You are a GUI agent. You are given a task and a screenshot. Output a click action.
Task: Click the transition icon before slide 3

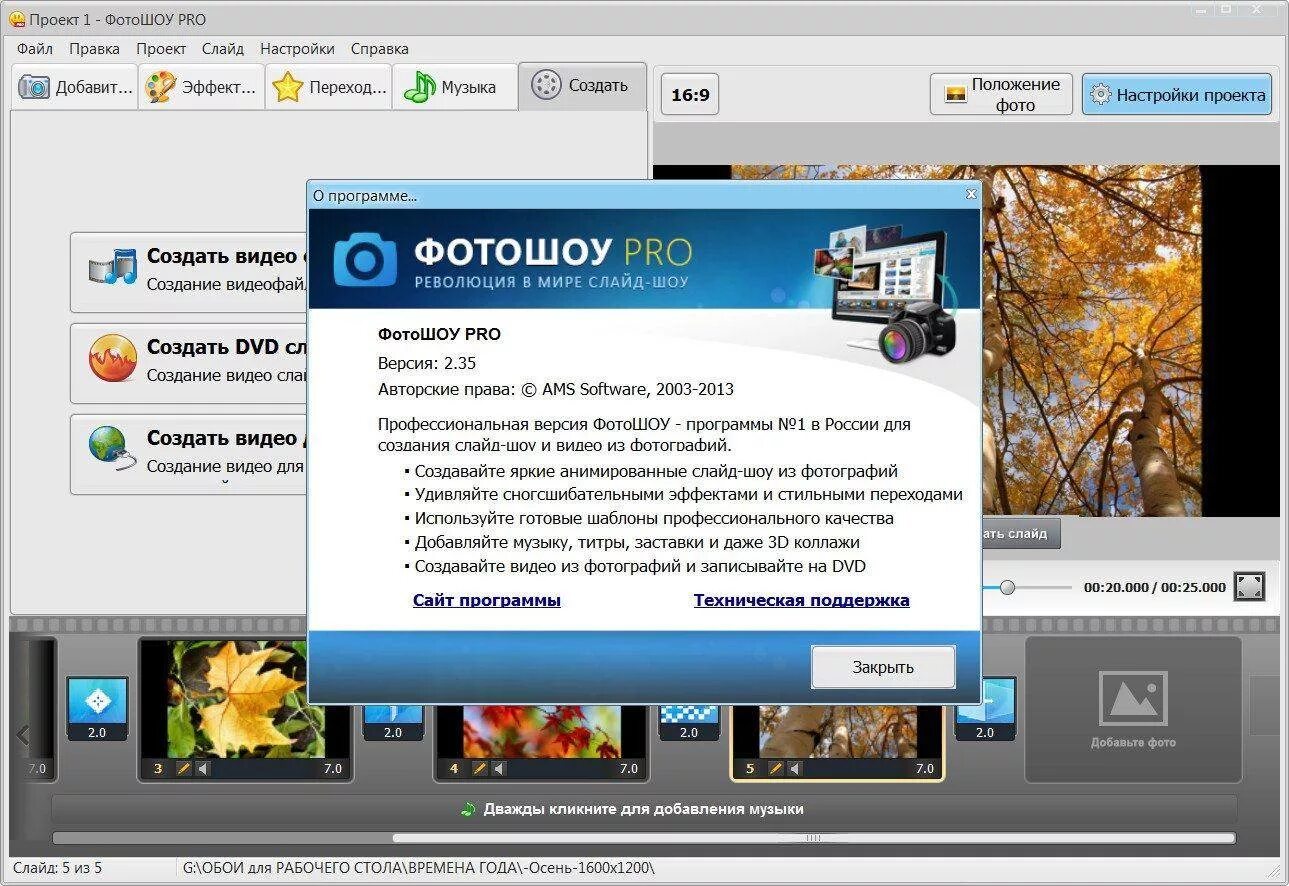point(97,708)
